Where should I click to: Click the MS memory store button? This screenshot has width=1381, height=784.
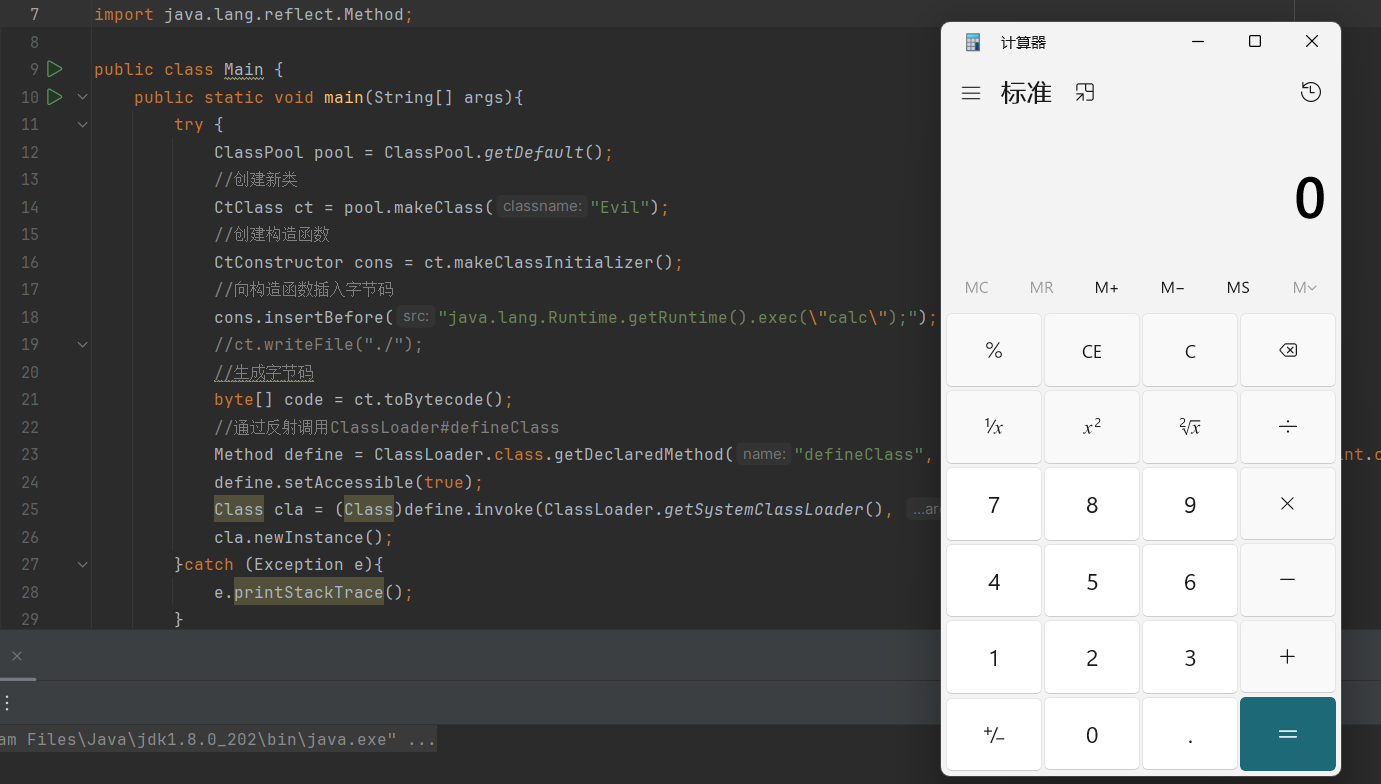[x=1238, y=287]
